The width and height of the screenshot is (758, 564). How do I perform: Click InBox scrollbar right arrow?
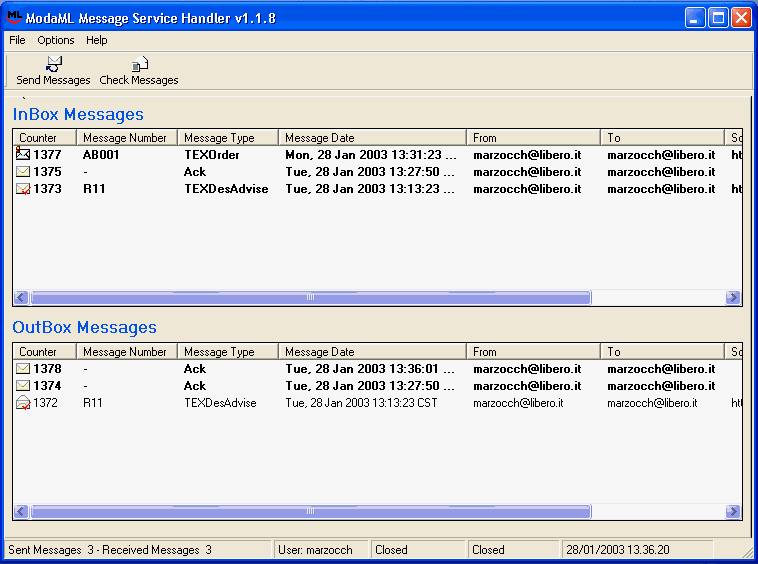[733, 297]
